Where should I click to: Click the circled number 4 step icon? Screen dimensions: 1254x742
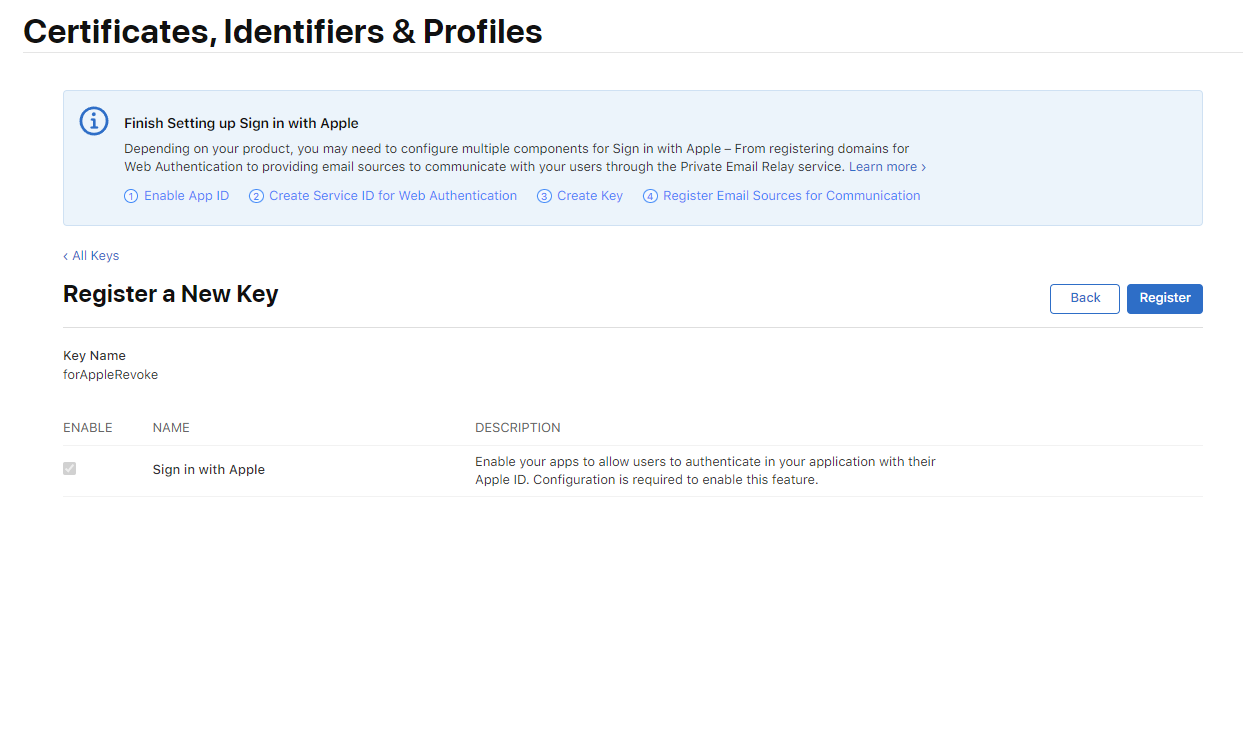[x=650, y=196]
